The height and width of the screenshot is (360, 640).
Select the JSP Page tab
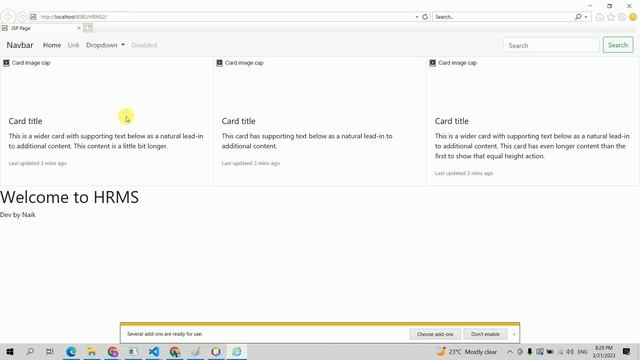[41, 28]
